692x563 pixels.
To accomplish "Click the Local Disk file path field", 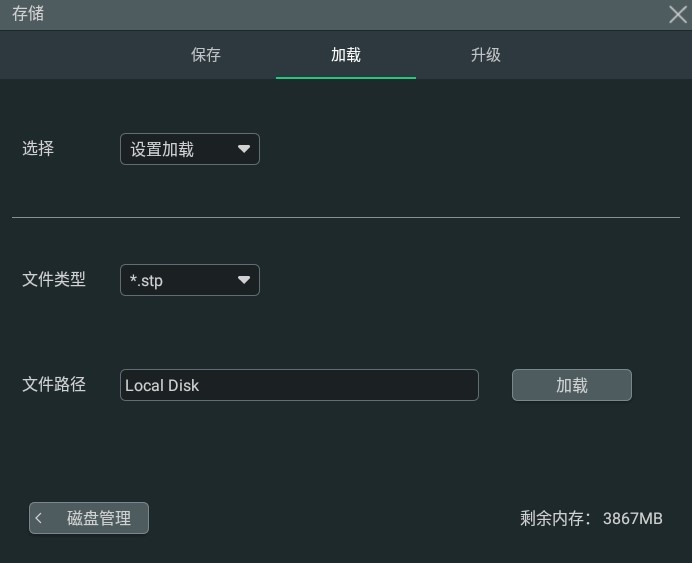I will 299,385.
